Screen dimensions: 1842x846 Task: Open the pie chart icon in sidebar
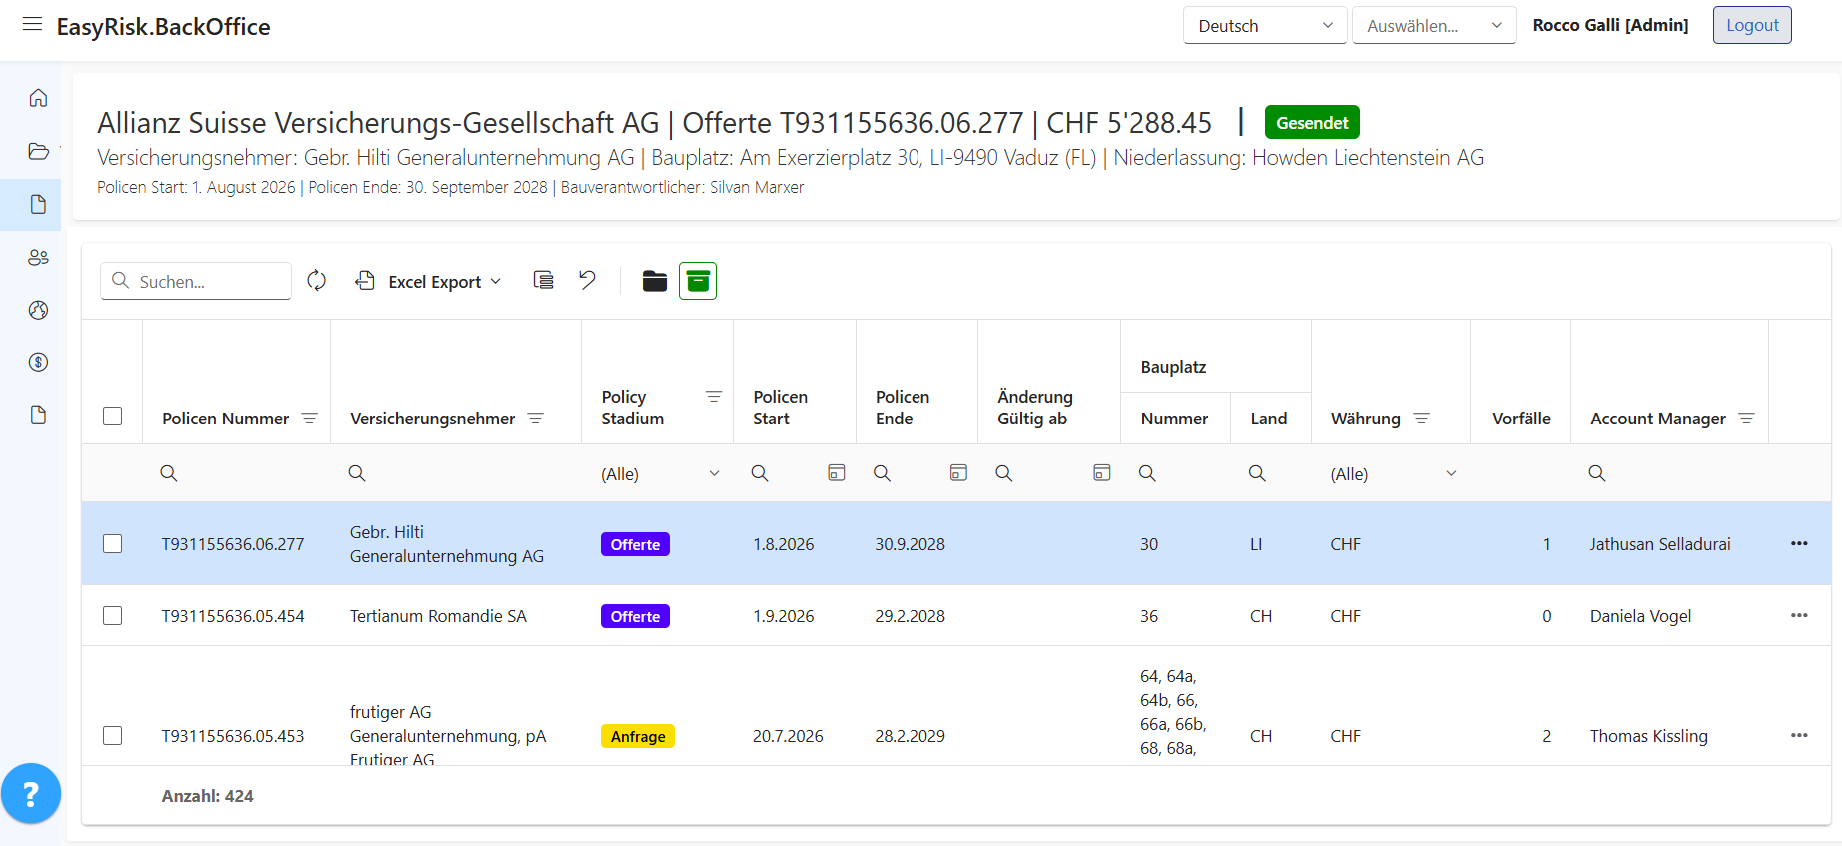coord(38,310)
